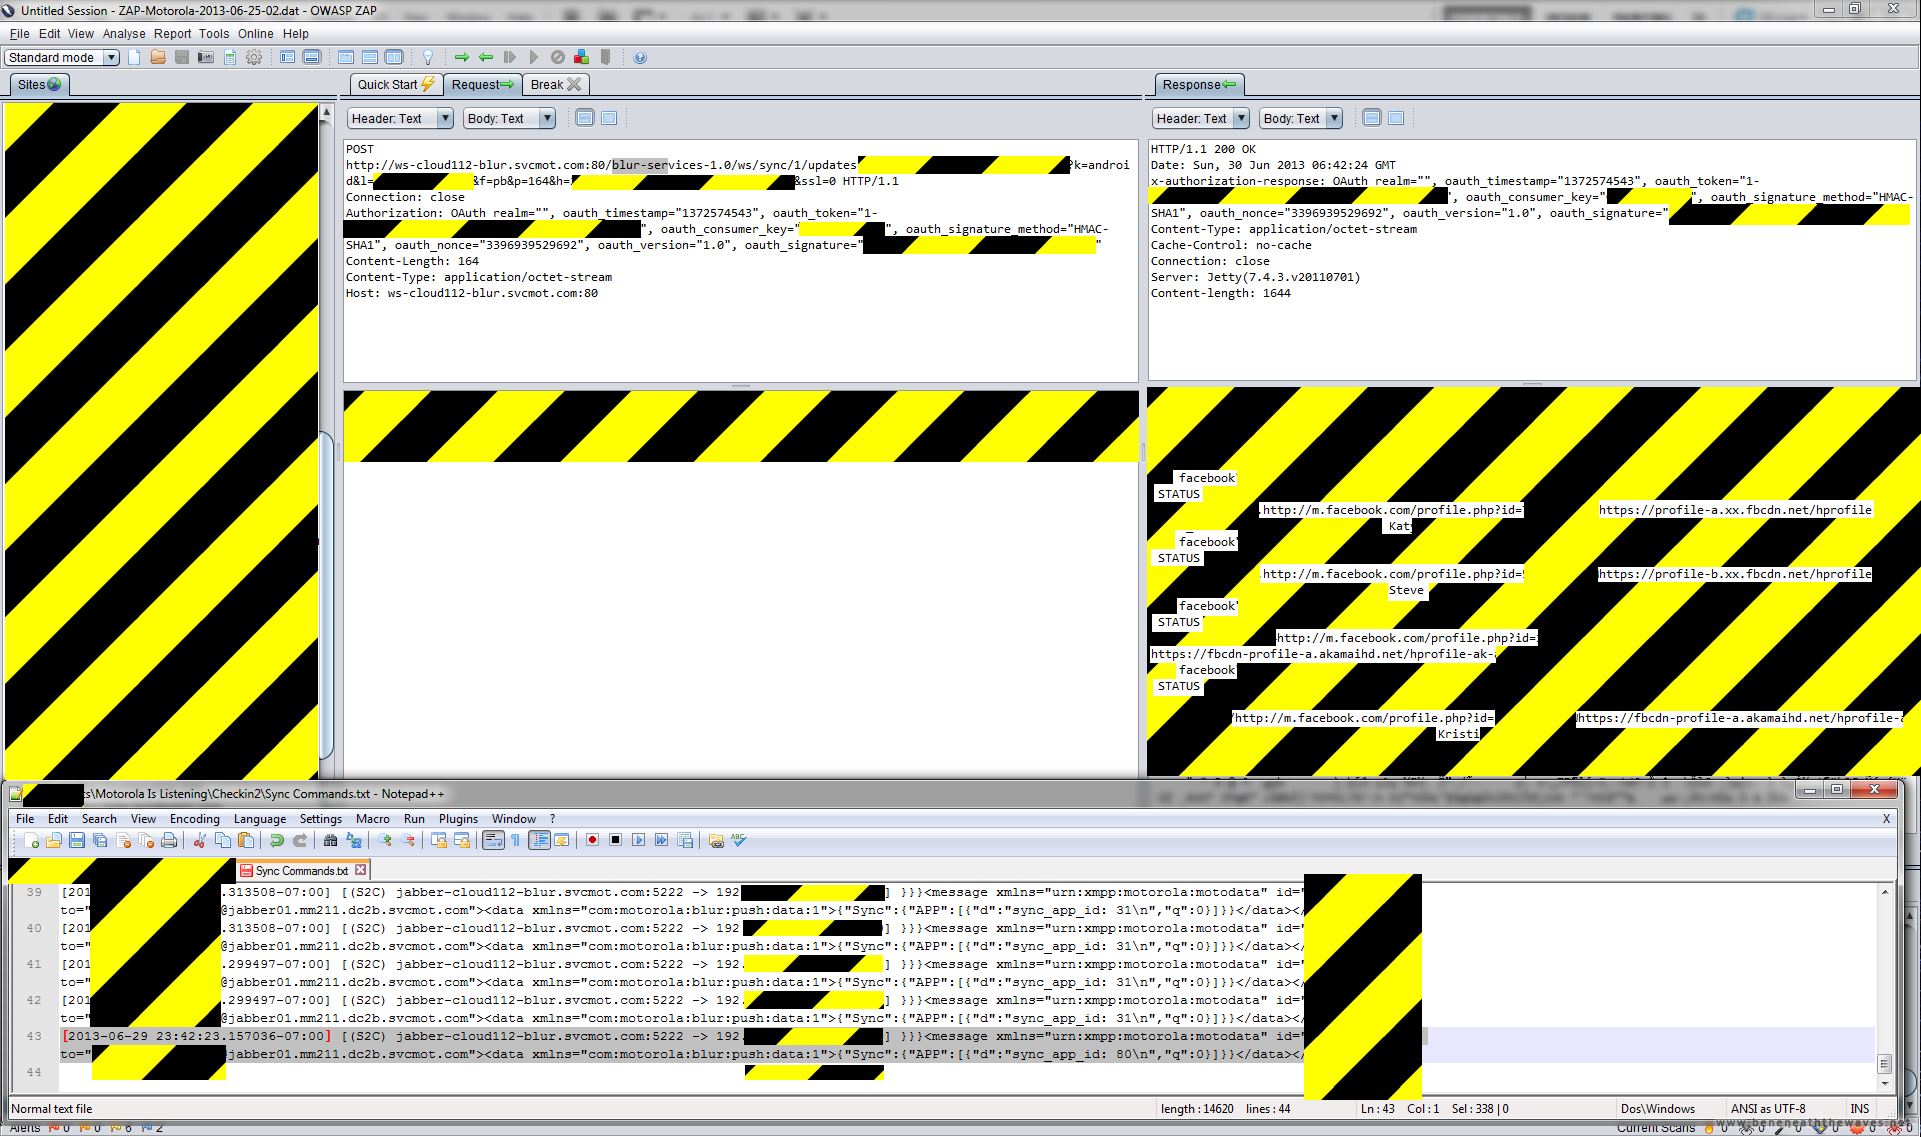This screenshot has width=1921, height=1137.
Task: Cut selection in Notepad++ toolbar
Action: [x=200, y=840]
